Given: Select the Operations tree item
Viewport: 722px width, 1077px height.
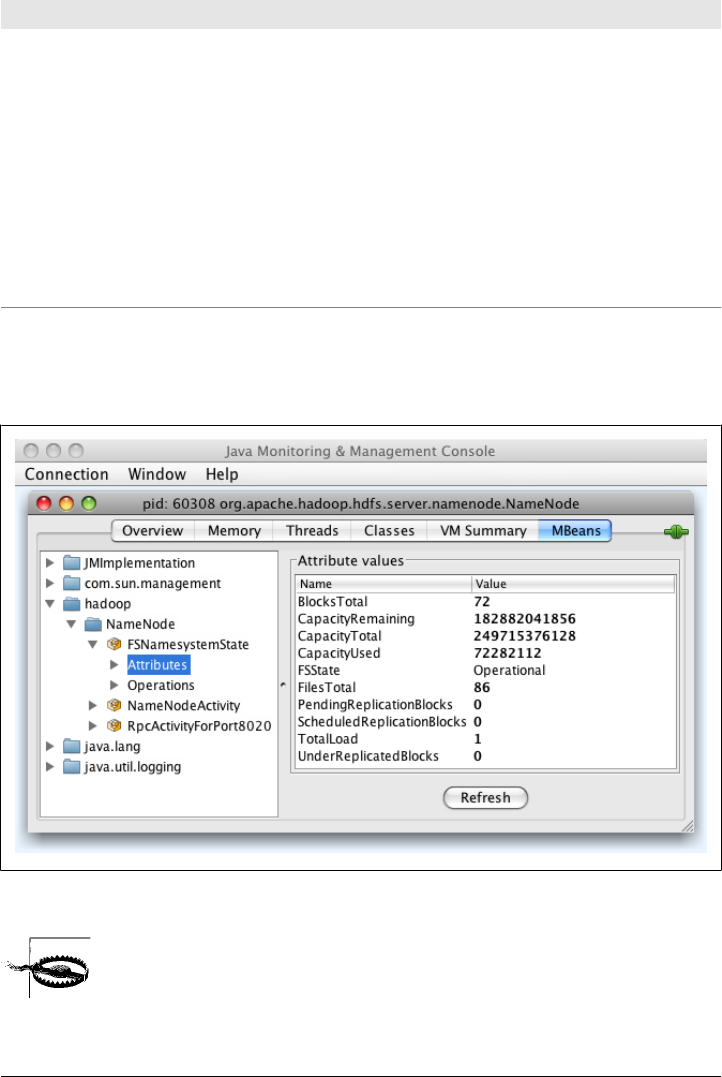Looking at the screenshot, I should tap(161, 685).
